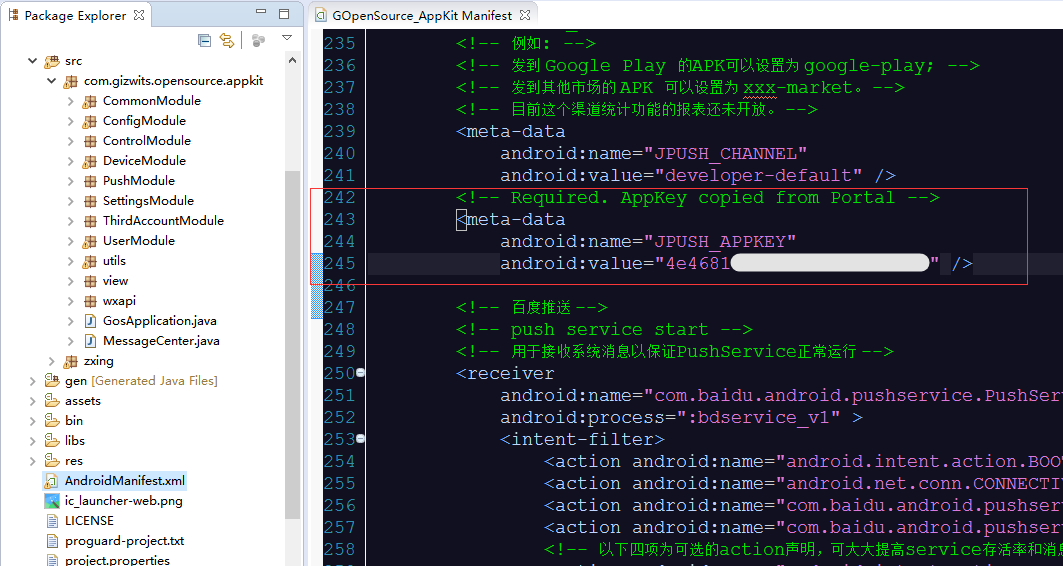The image size is (1063, 566).
Task: Minimize the Package Explorer panel
Action: click(261, 15)
